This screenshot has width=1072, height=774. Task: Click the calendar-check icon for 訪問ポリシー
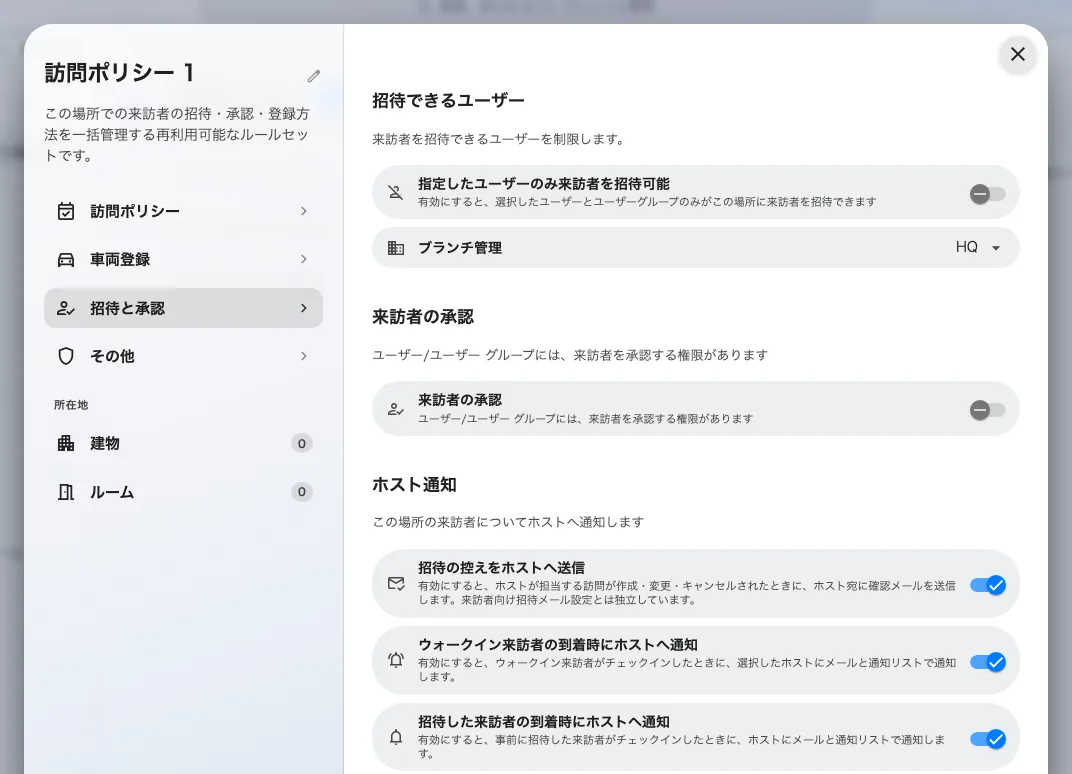point(66,211)
